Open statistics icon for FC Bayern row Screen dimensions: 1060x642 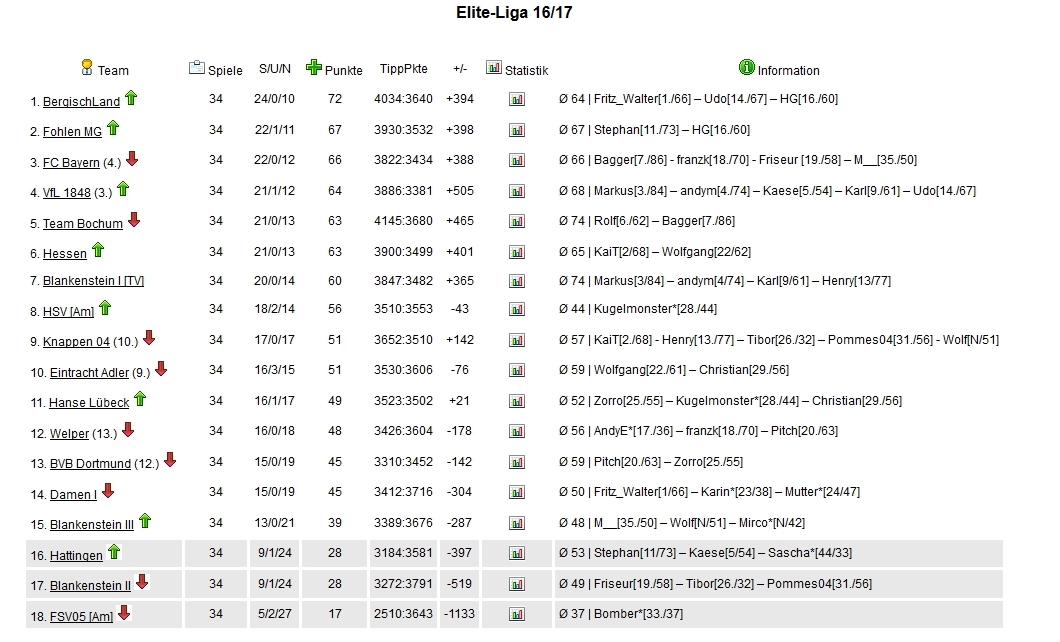[517, 161]
